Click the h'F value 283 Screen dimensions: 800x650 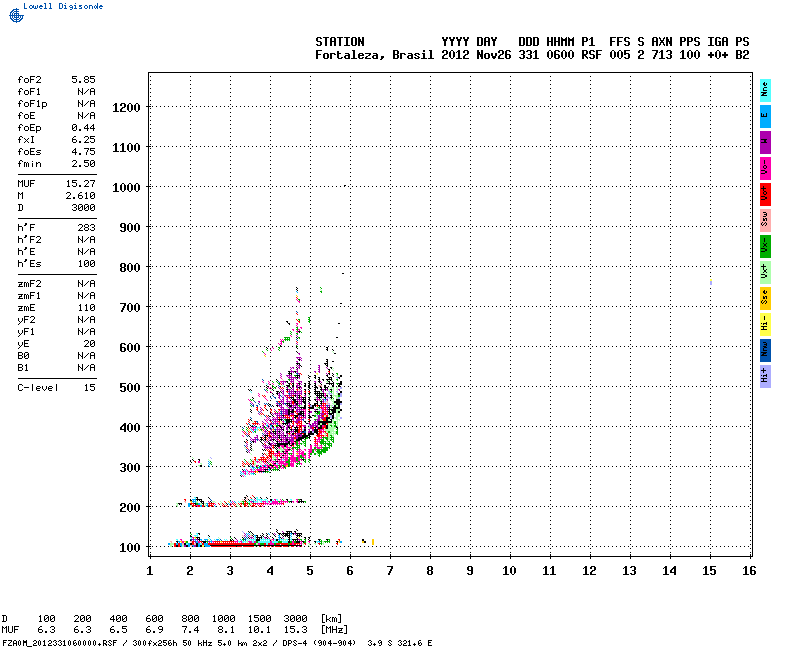[x=87, y=228]
